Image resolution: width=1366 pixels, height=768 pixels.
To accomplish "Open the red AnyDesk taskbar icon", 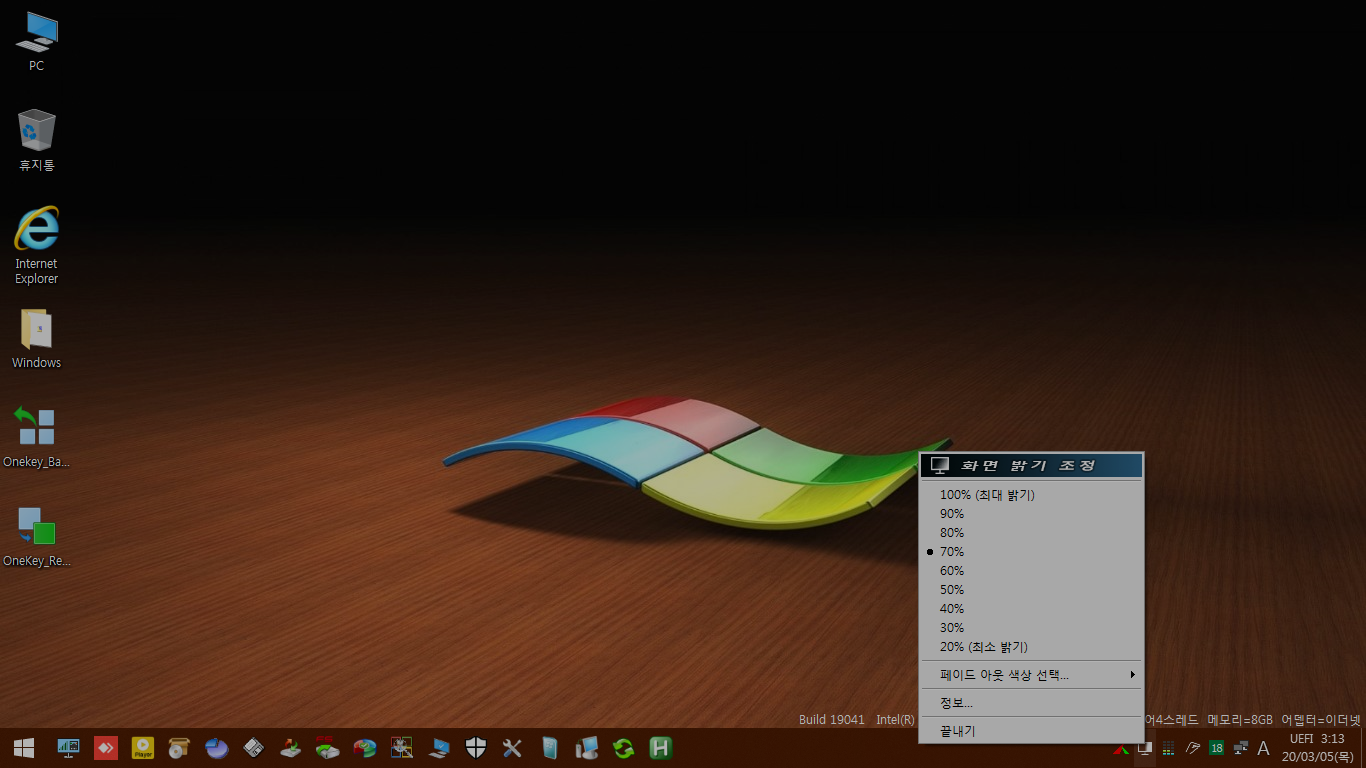I will (x=106, y=748).
